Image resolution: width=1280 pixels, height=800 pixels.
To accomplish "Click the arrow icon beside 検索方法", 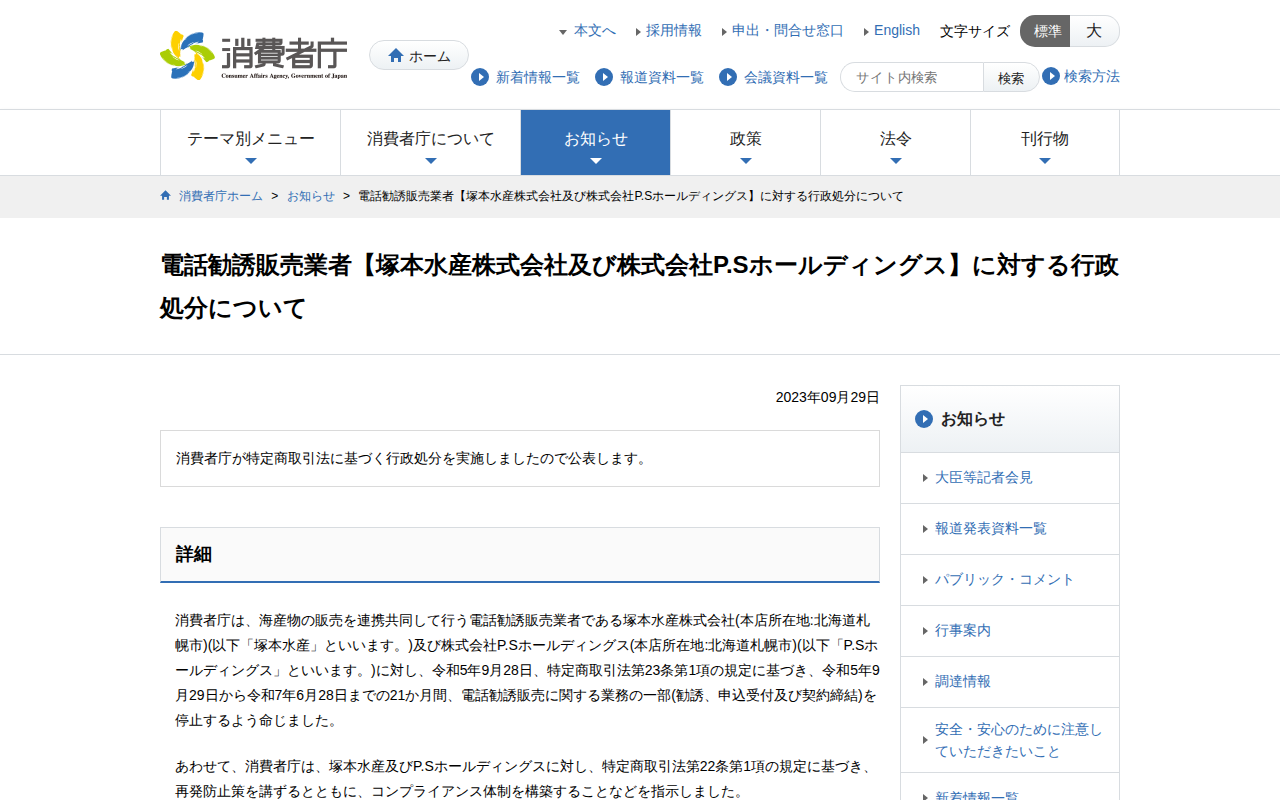I will point(1051,76).
